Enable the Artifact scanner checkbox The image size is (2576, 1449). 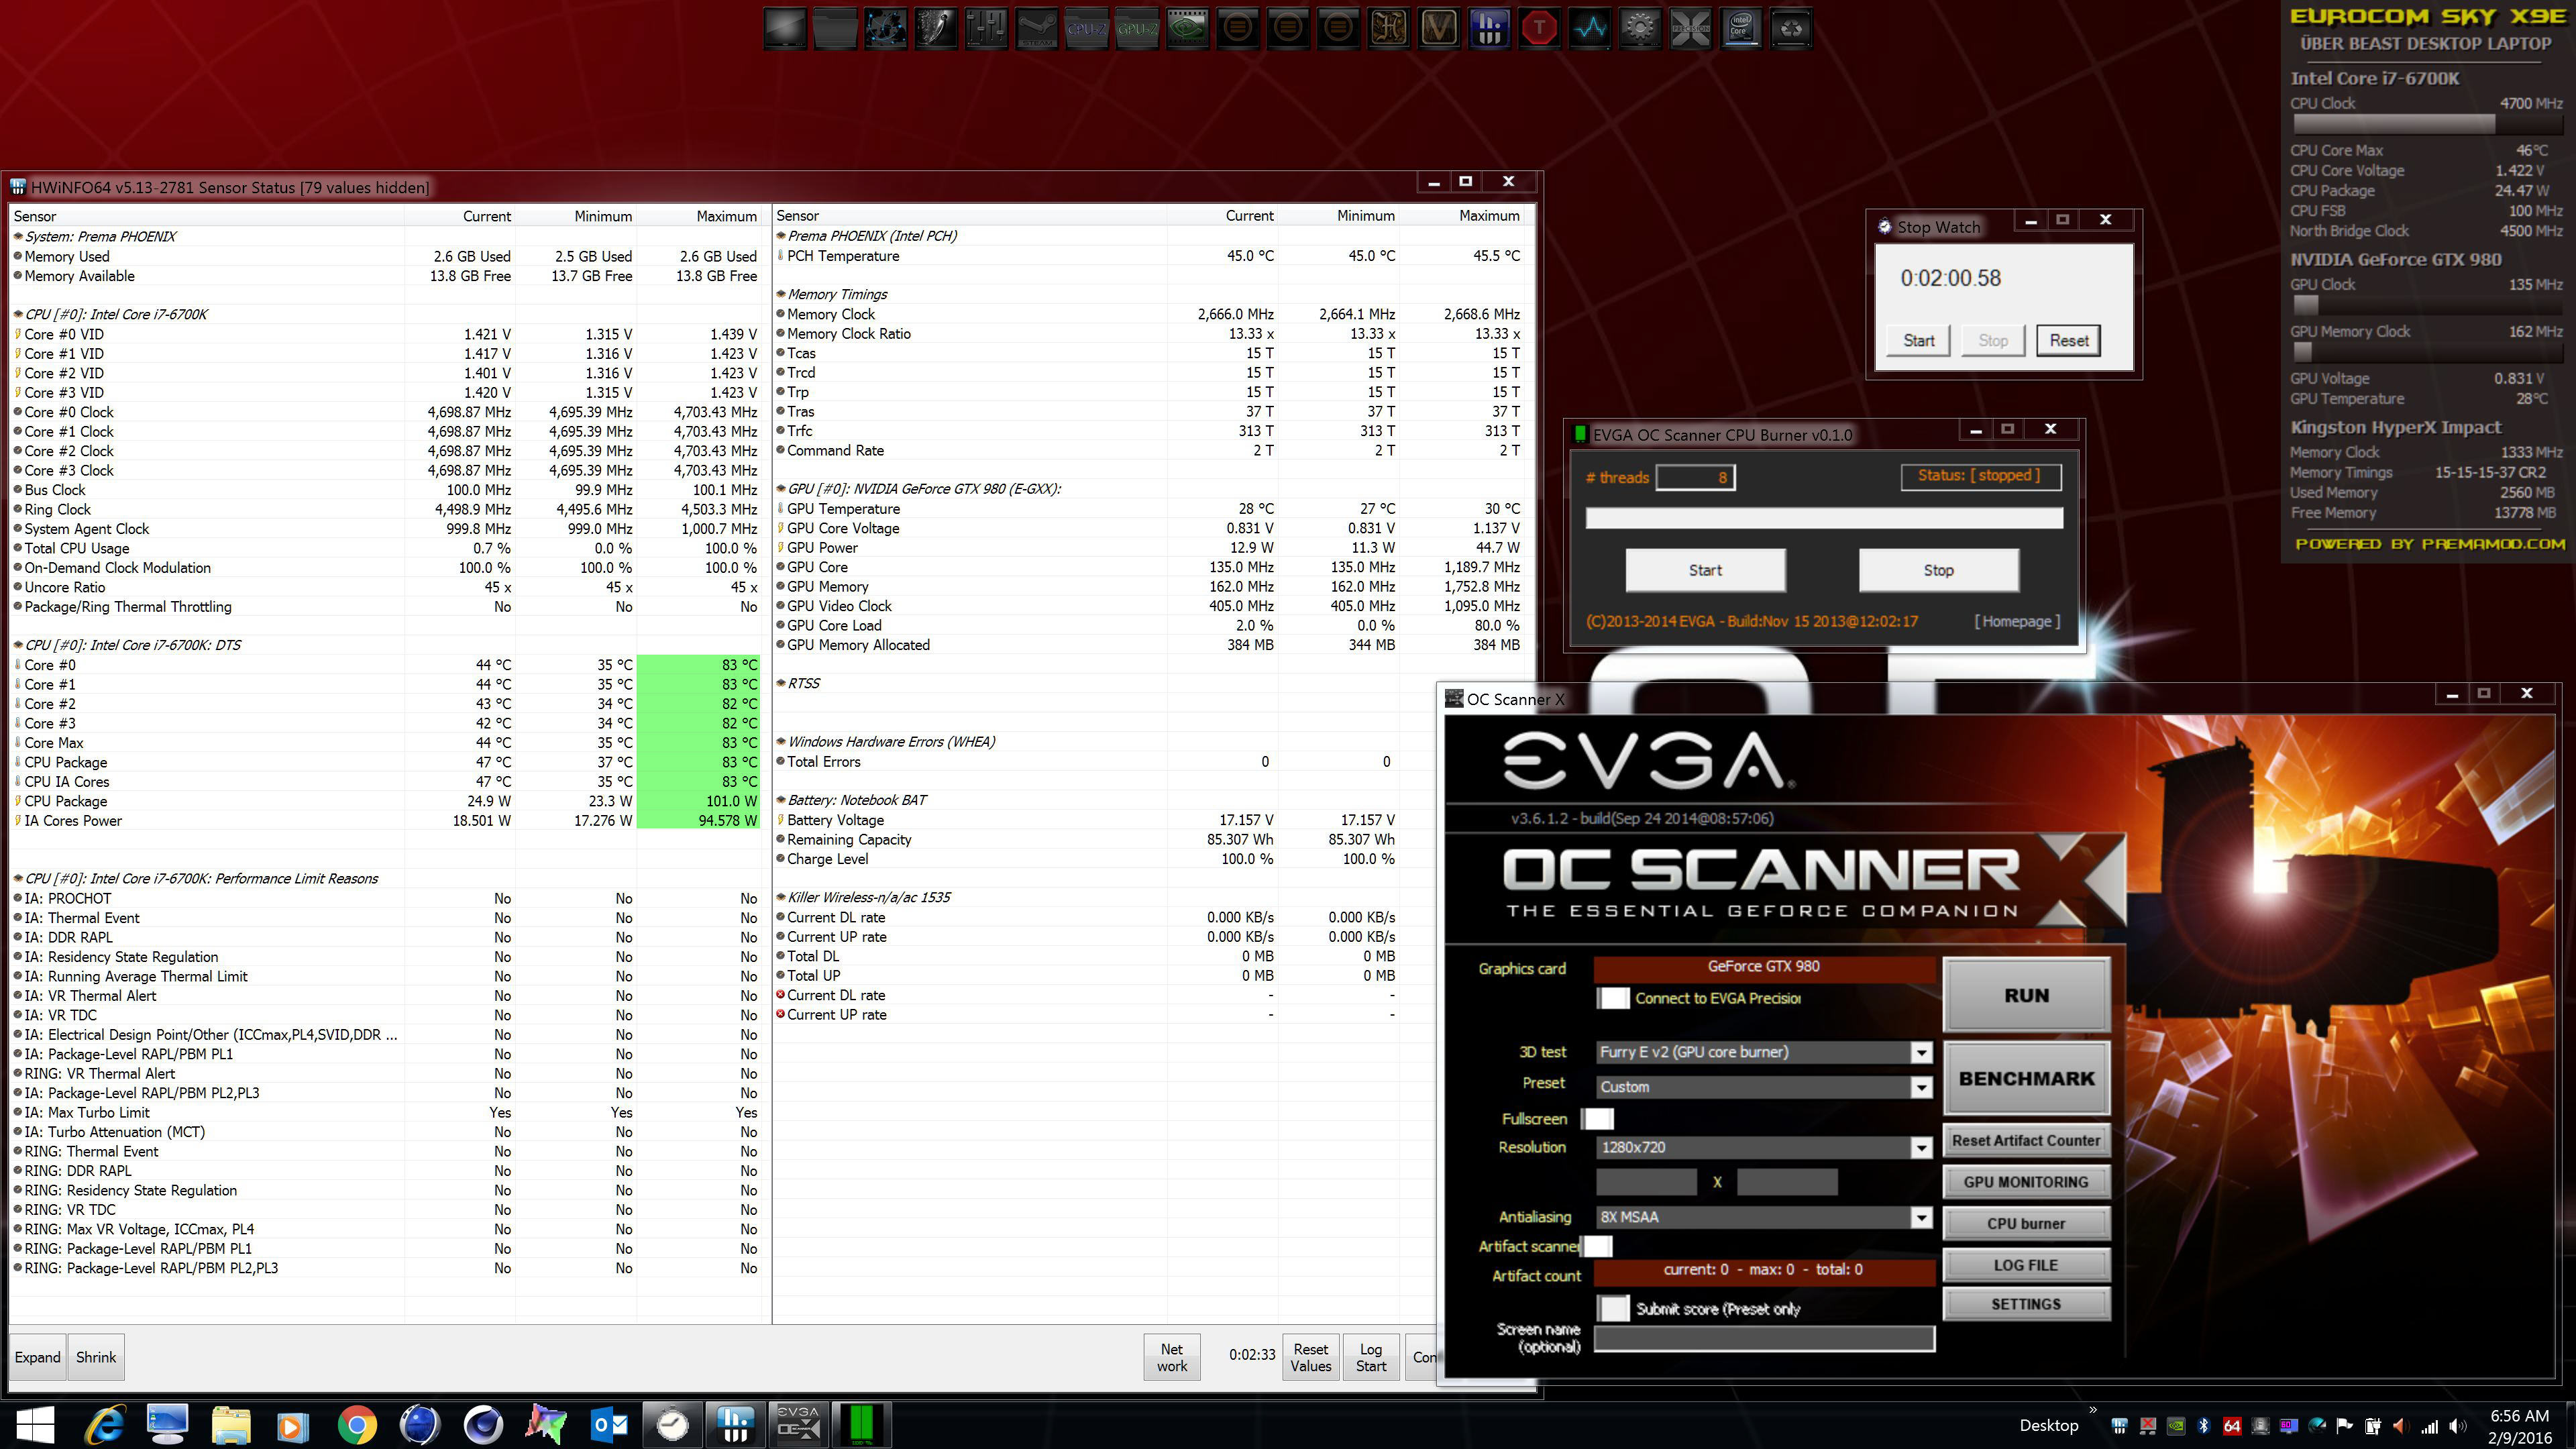1597,1246
